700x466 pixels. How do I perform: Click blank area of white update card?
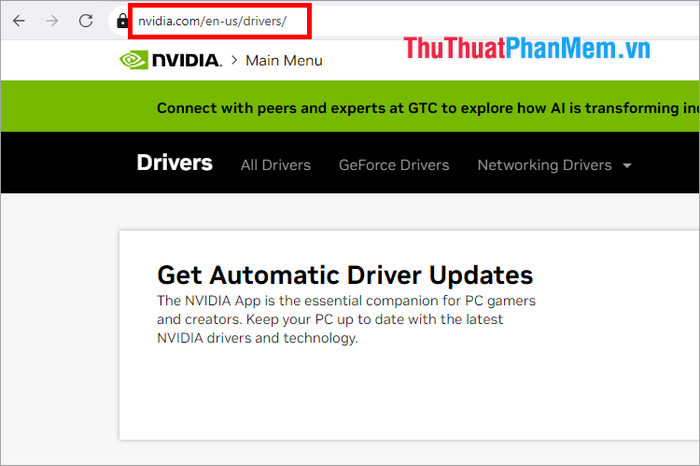click(400, 400)
